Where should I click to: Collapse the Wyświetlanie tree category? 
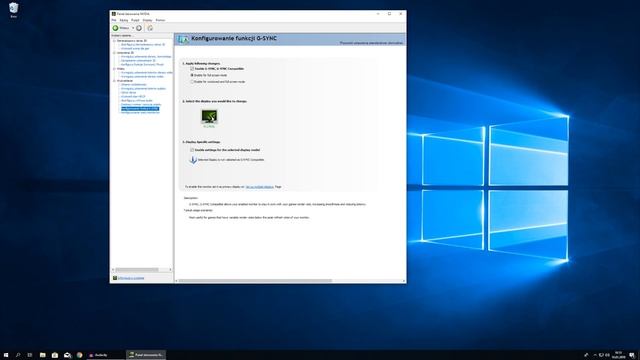tap(114, 81)
